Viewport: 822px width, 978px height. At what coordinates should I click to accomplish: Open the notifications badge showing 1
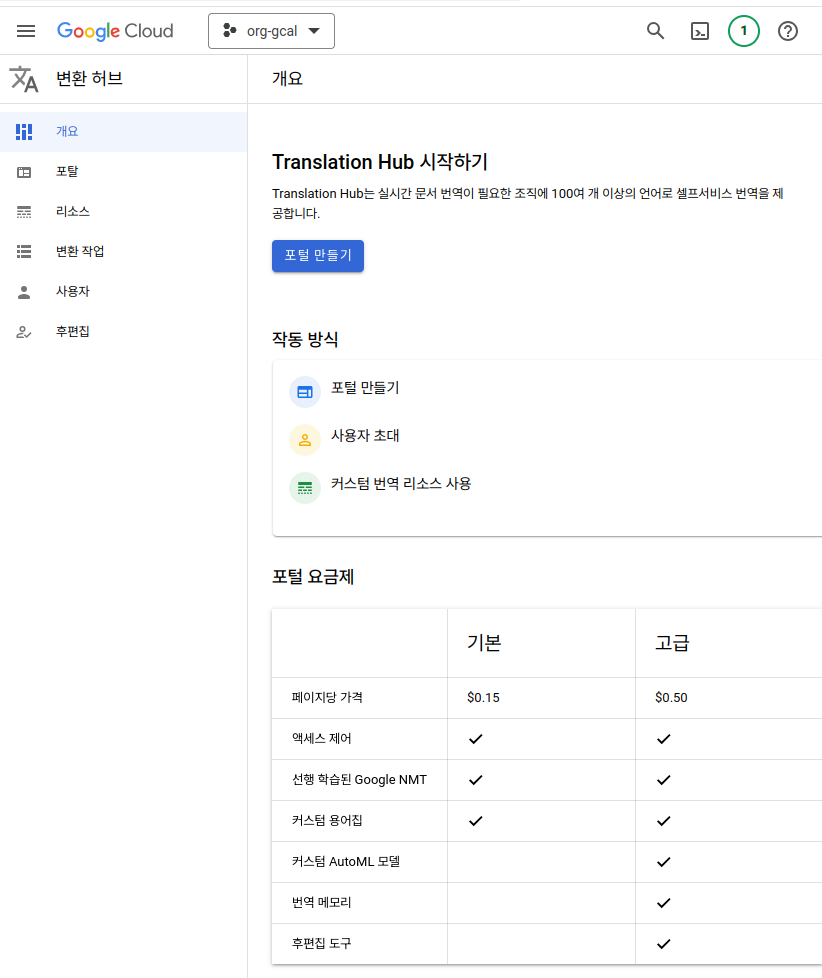[x=743, y=31]
